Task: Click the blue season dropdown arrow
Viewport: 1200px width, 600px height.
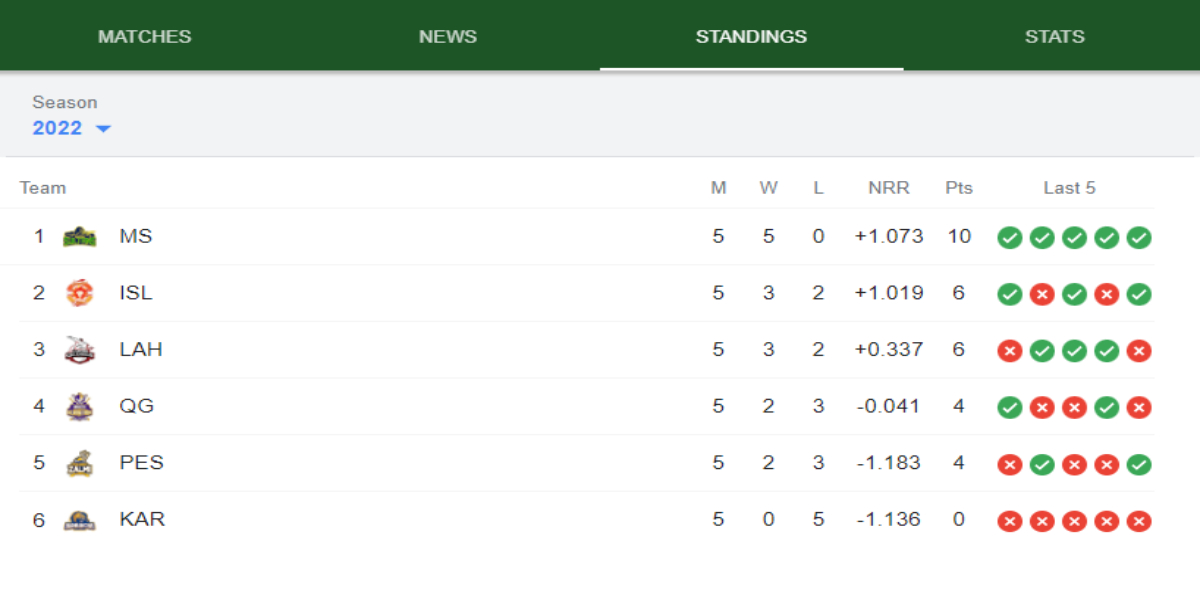Action: pos(102,129)
